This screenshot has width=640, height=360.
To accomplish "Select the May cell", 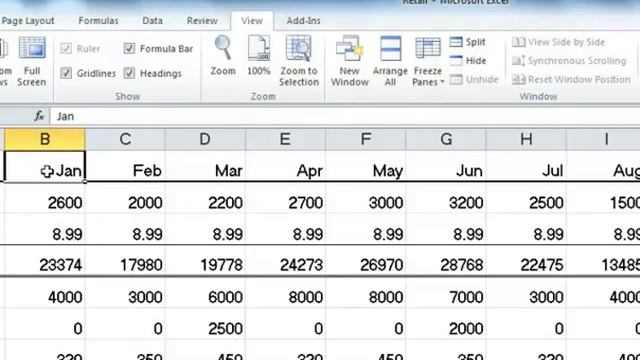I will pyautogui.click(x=366, y=166).
